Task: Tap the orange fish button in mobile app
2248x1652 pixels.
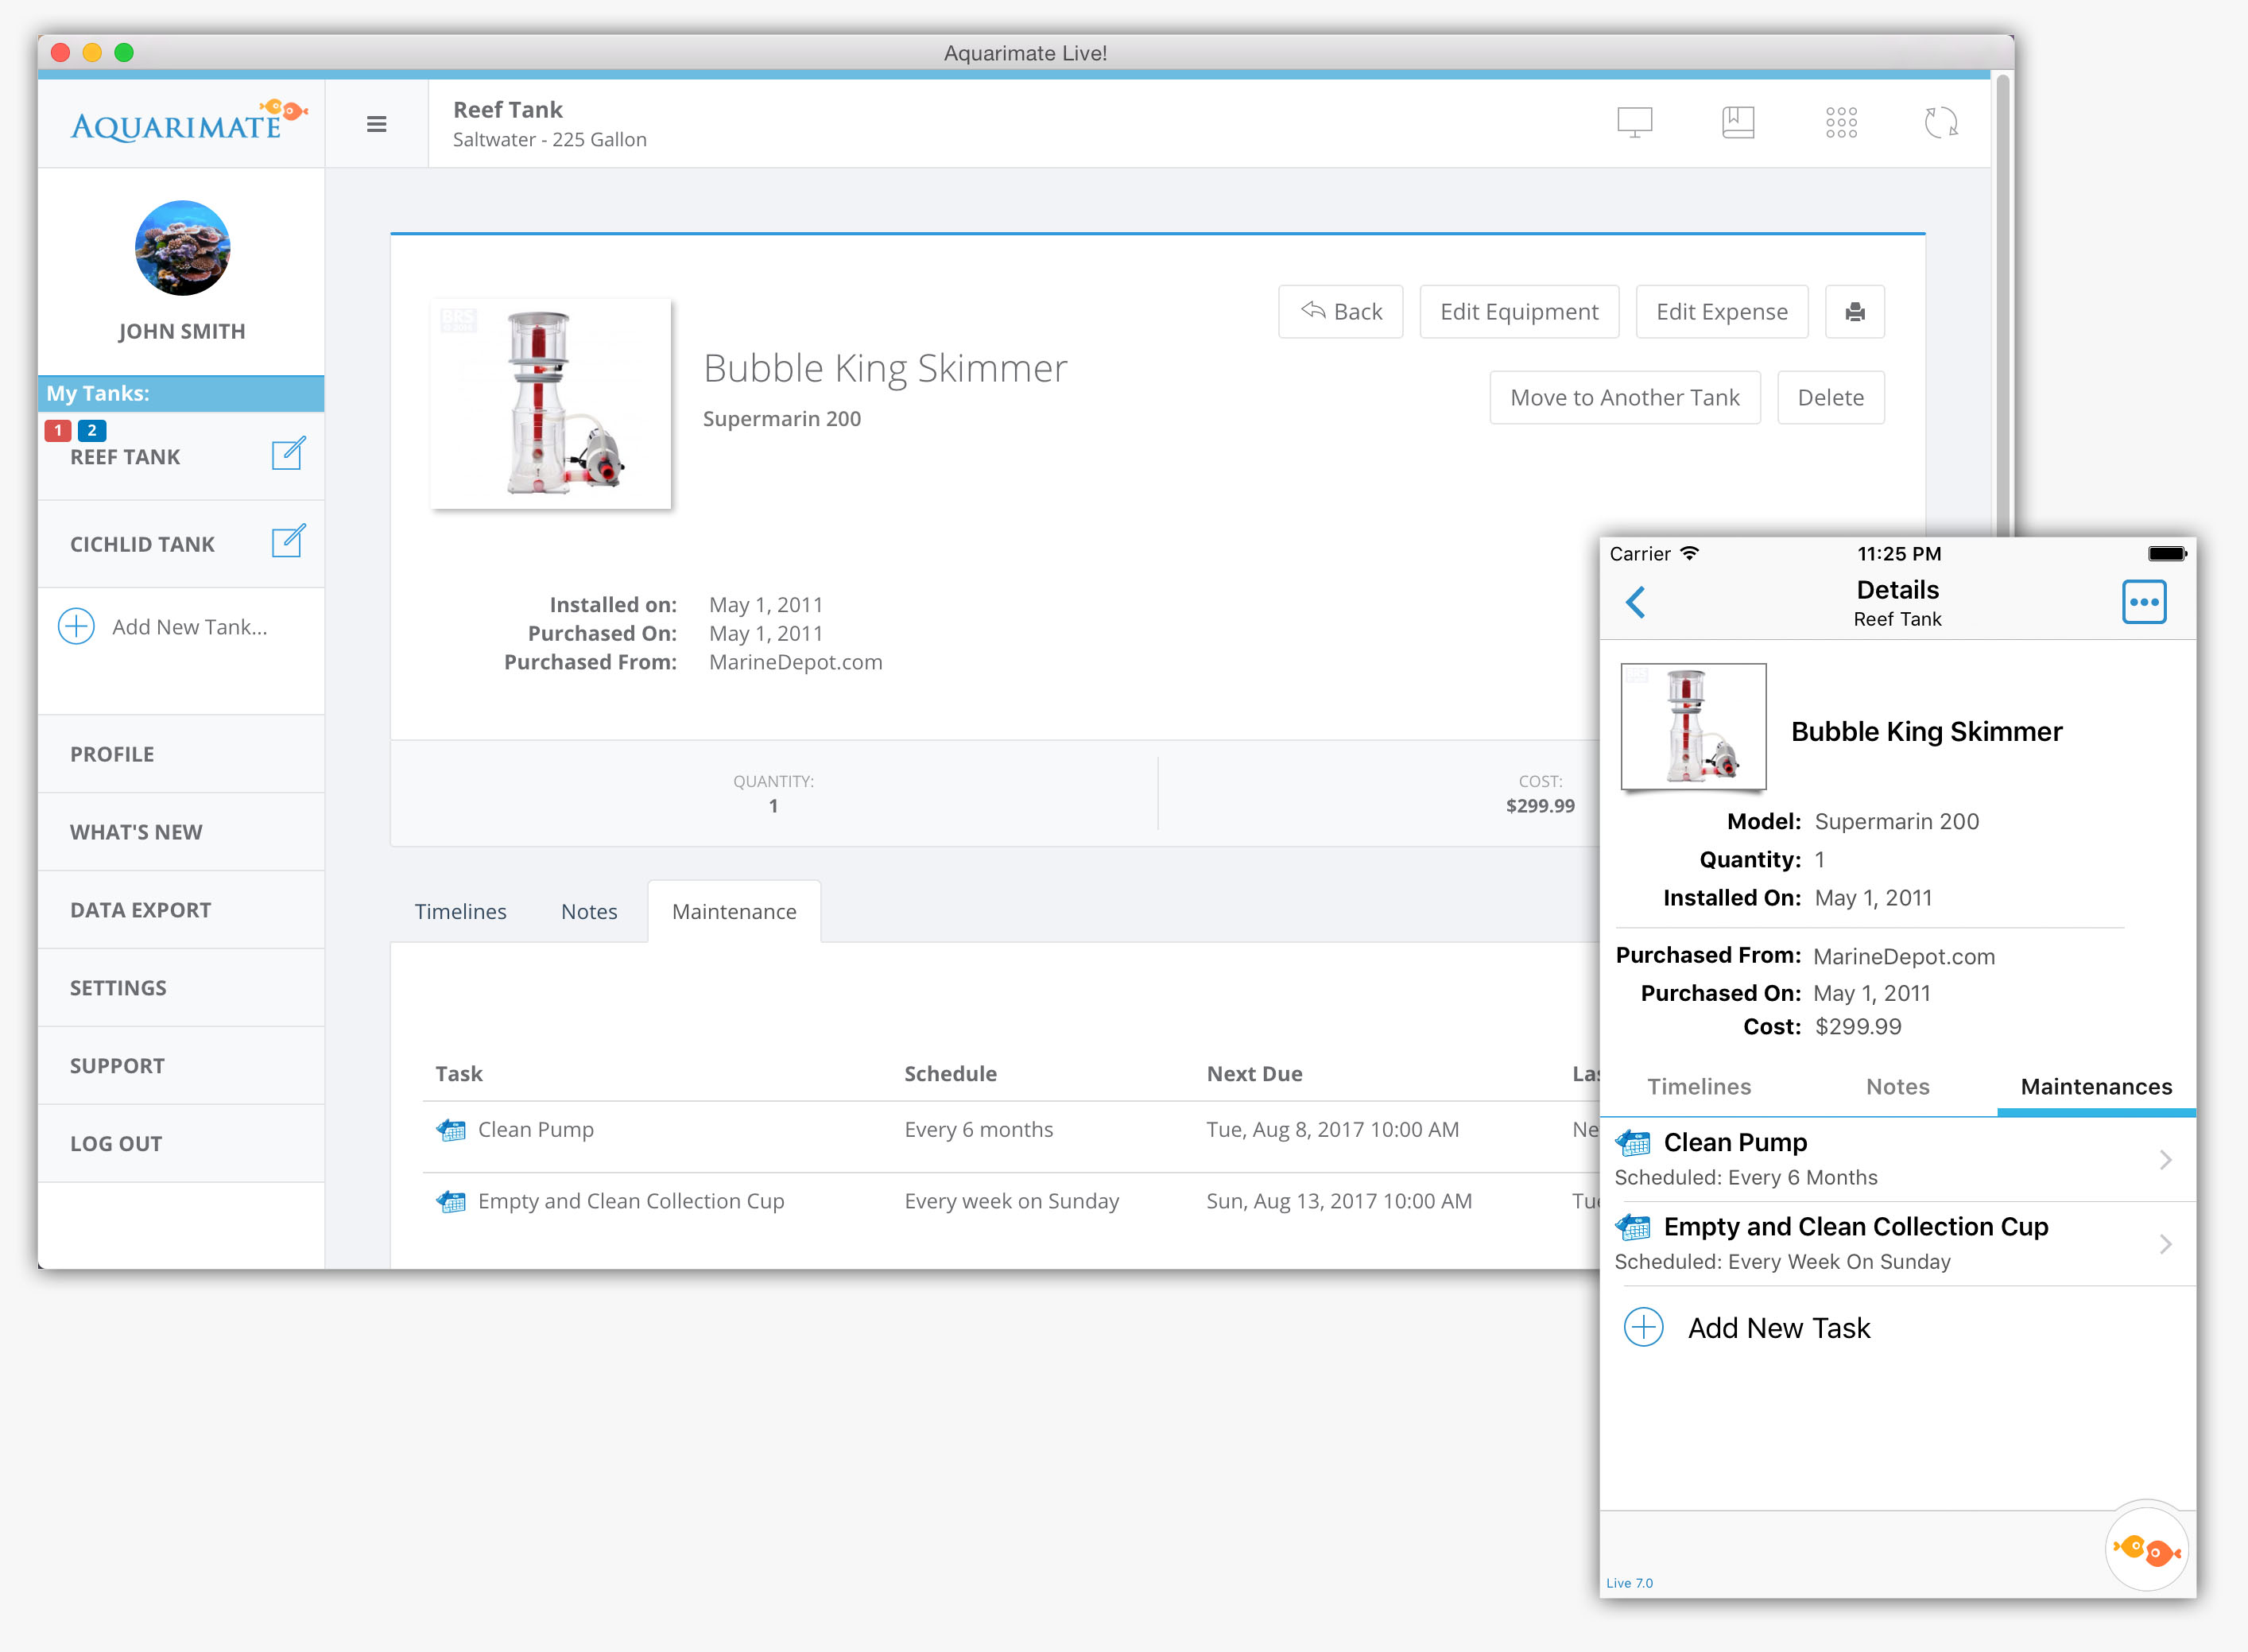Action: point(2146,1549)
